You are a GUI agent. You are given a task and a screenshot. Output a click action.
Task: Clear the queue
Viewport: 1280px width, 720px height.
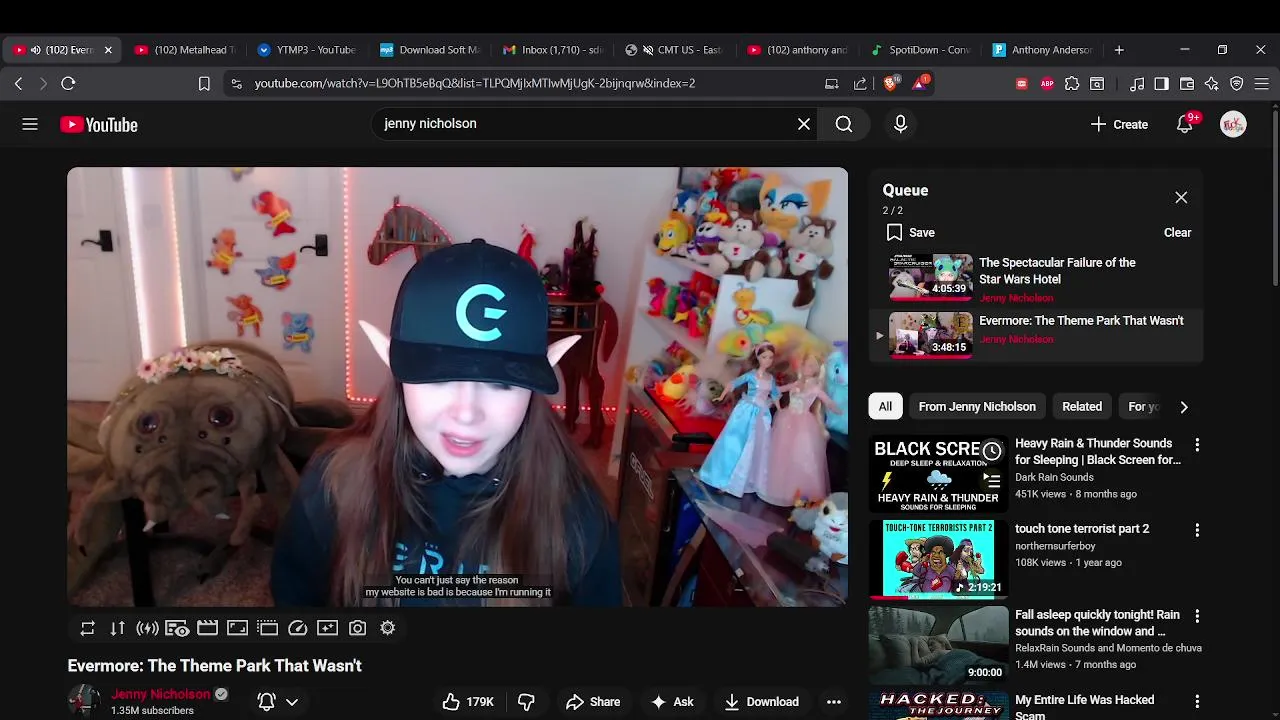click(1177, 233)
